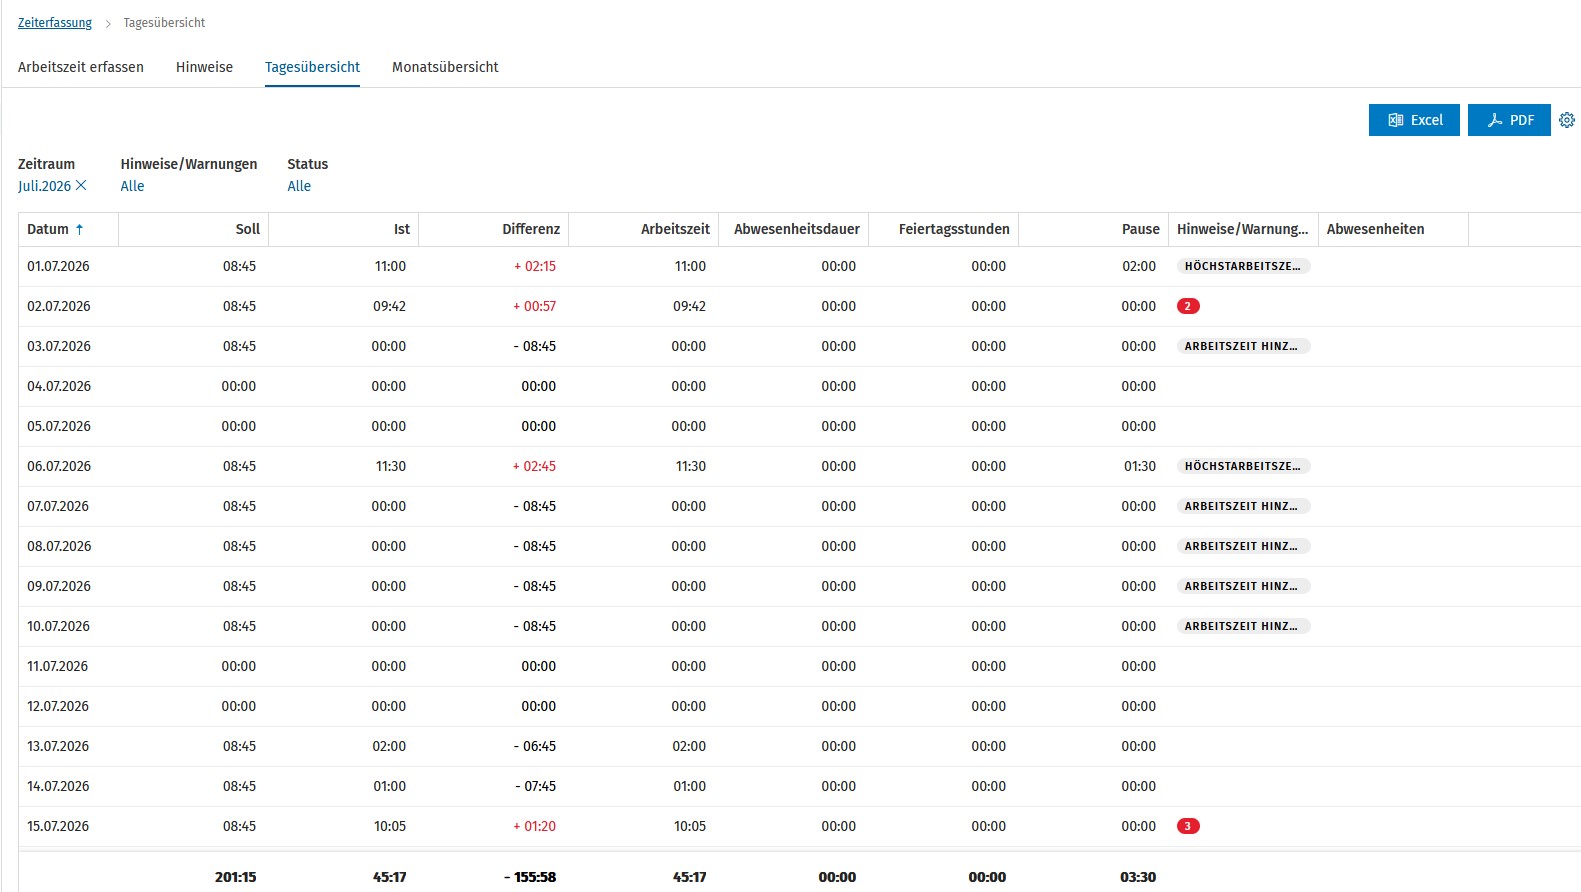
Task: Sort by the Abwesenheitsdauer column header
Action: [797, 229]
